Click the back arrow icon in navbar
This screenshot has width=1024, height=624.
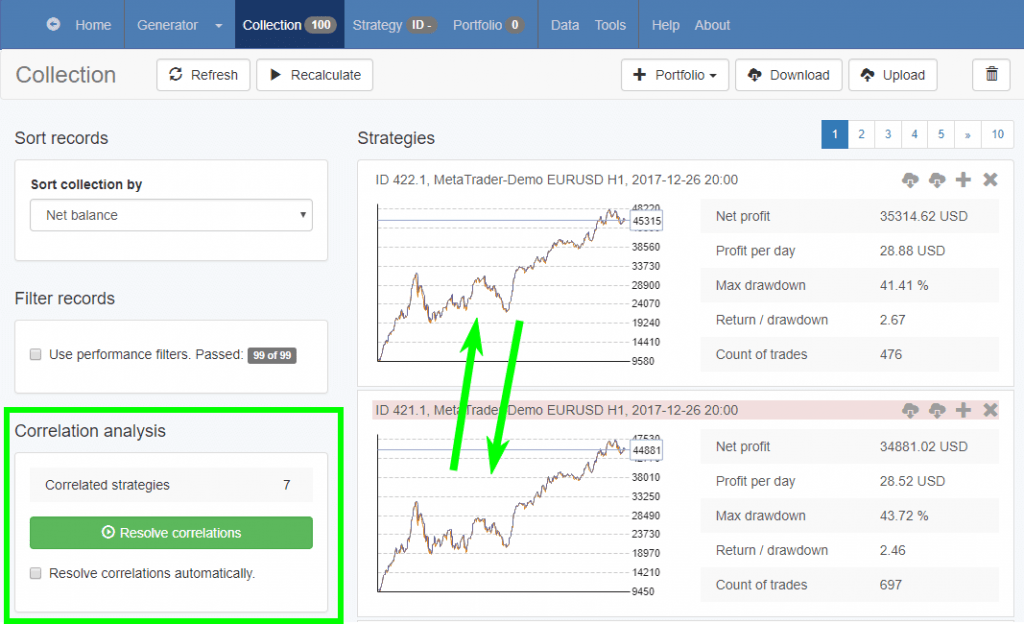point(53,25)
